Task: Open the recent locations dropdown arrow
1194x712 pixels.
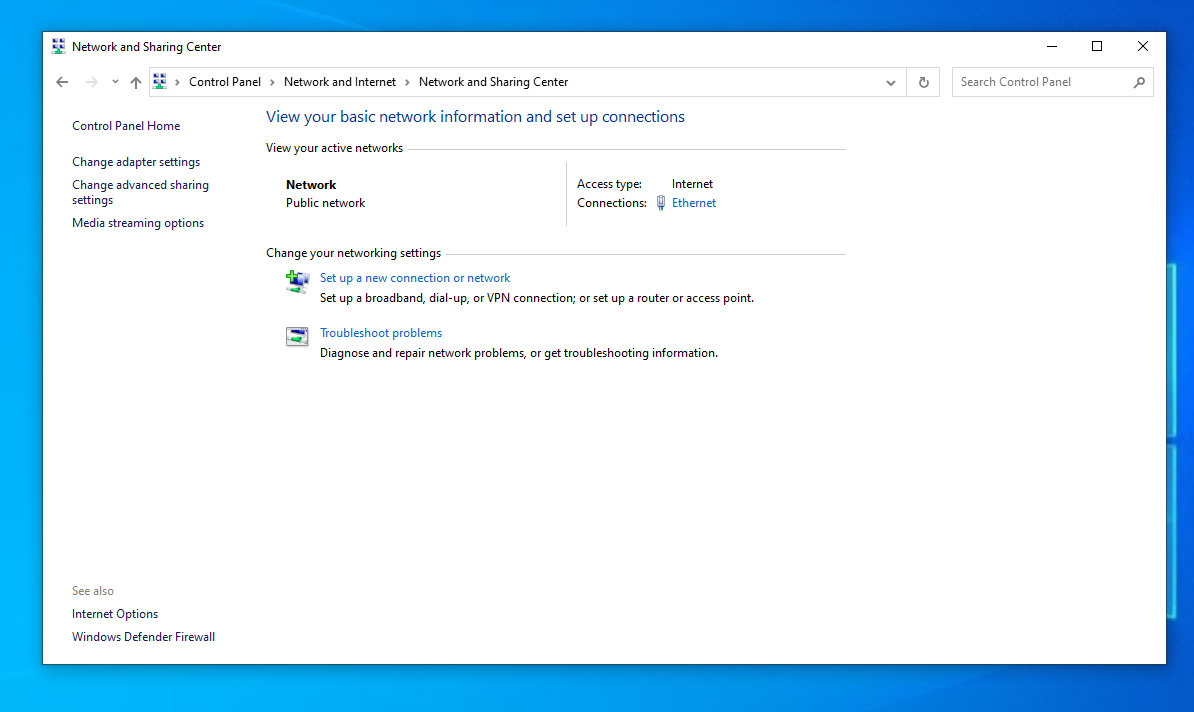Action: 115,82
